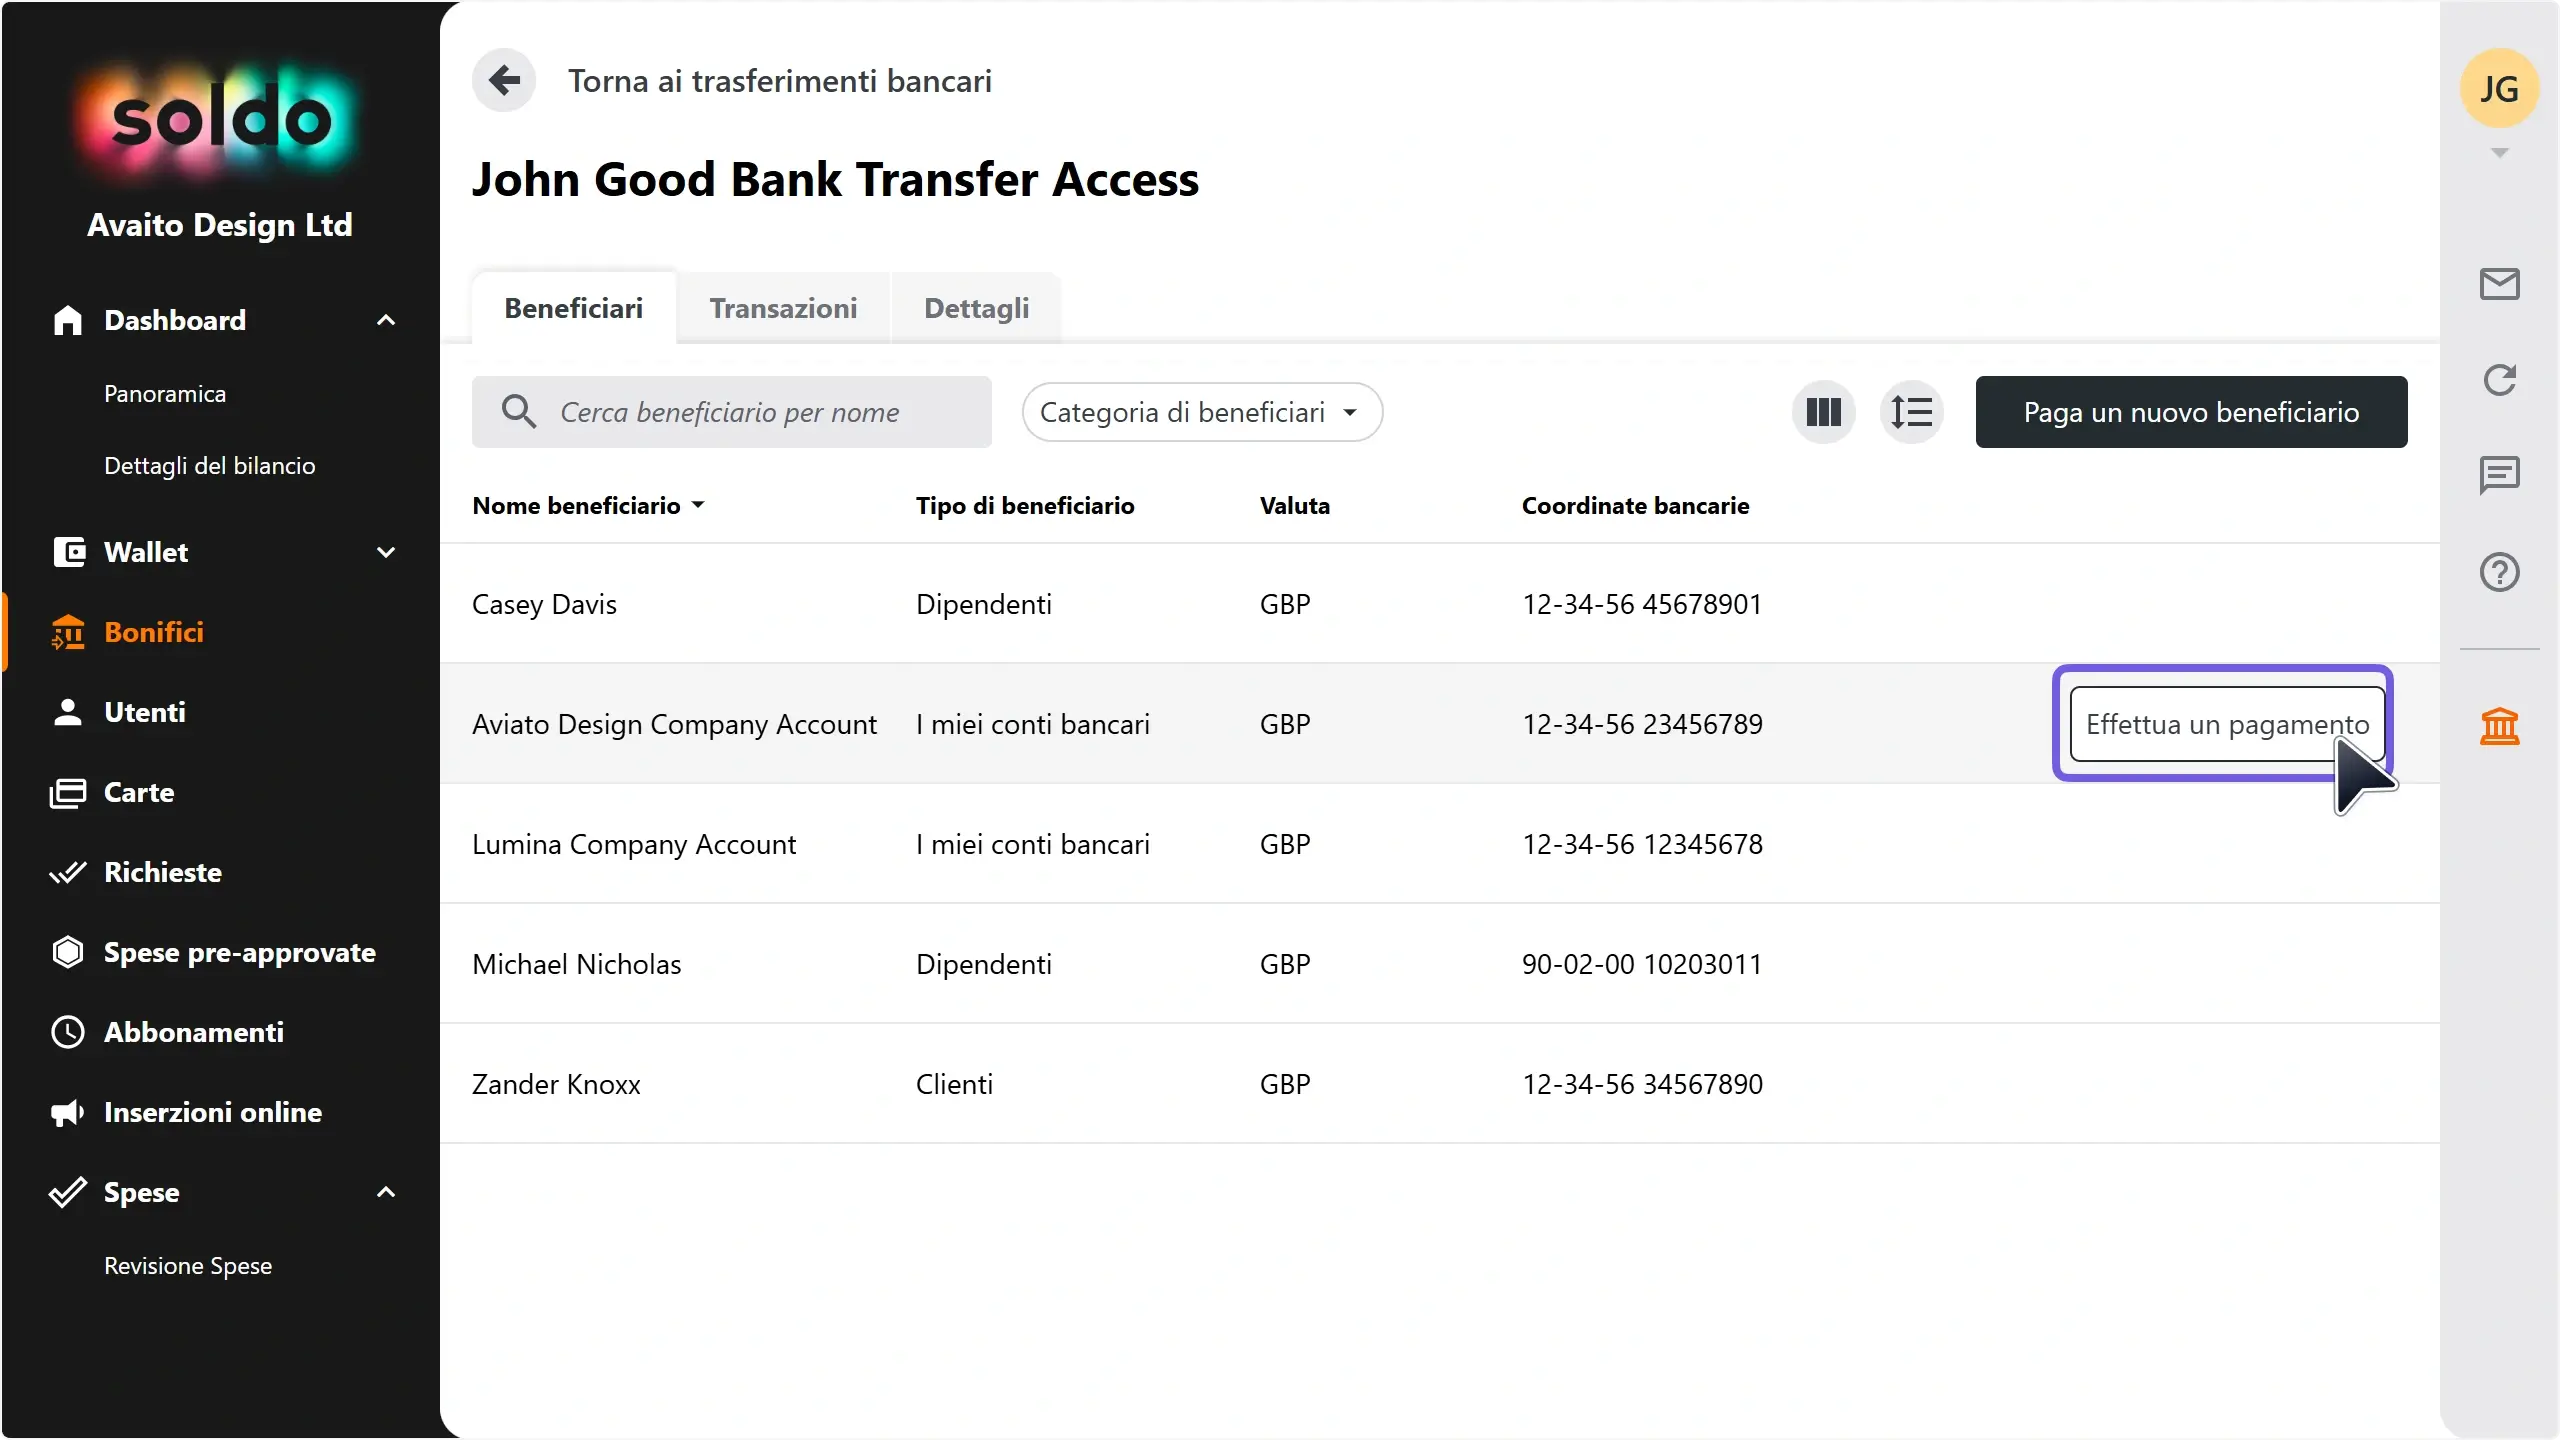Select the Michael Nicholas beneficiary name
Image resolution: width=2560 pixels, height=1440 pixels.
(x=576, y=964)
